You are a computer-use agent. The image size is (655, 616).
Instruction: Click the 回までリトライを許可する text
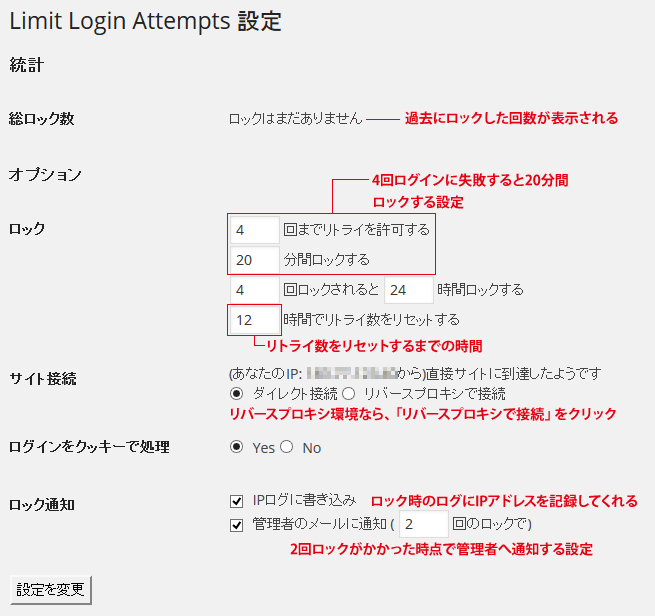click(356, 230)
